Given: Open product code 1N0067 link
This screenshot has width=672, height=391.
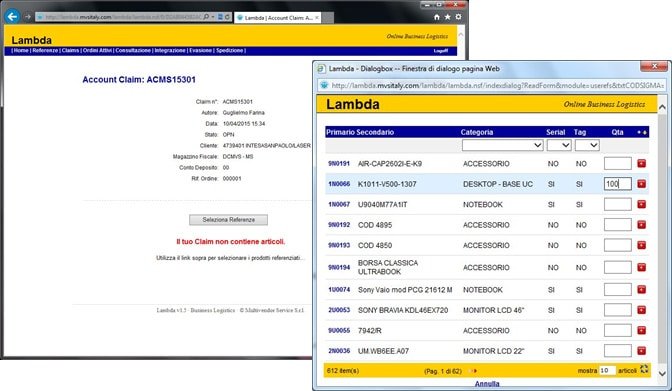Looking at the screenshot, I should 339,205.
